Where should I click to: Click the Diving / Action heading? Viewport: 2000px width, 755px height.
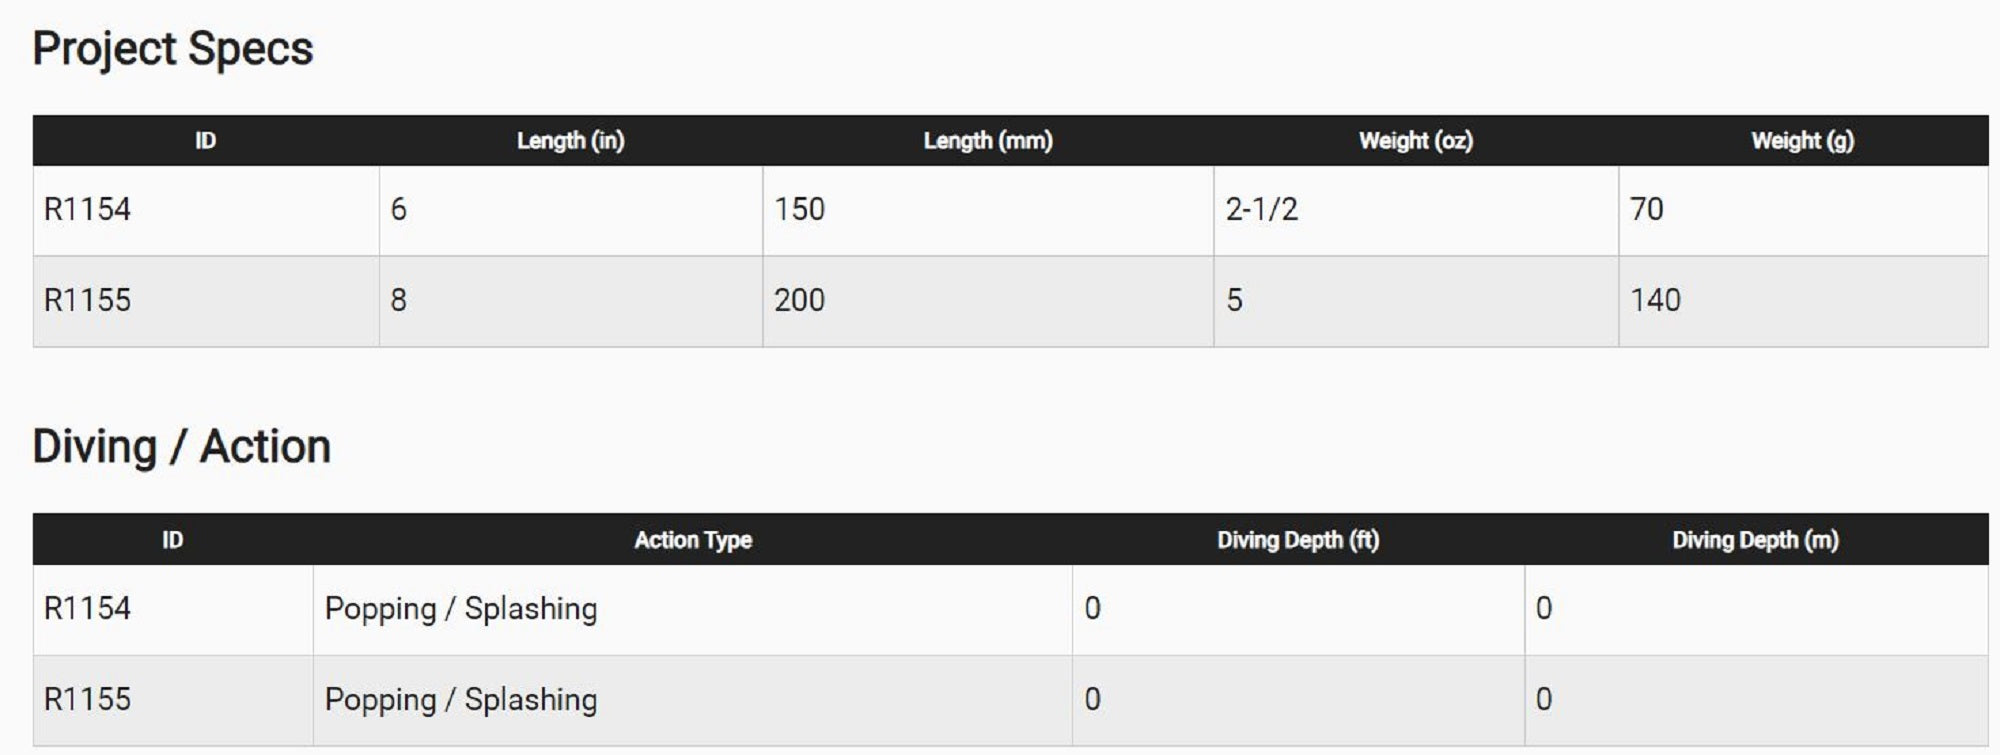[x=181, y=446]
